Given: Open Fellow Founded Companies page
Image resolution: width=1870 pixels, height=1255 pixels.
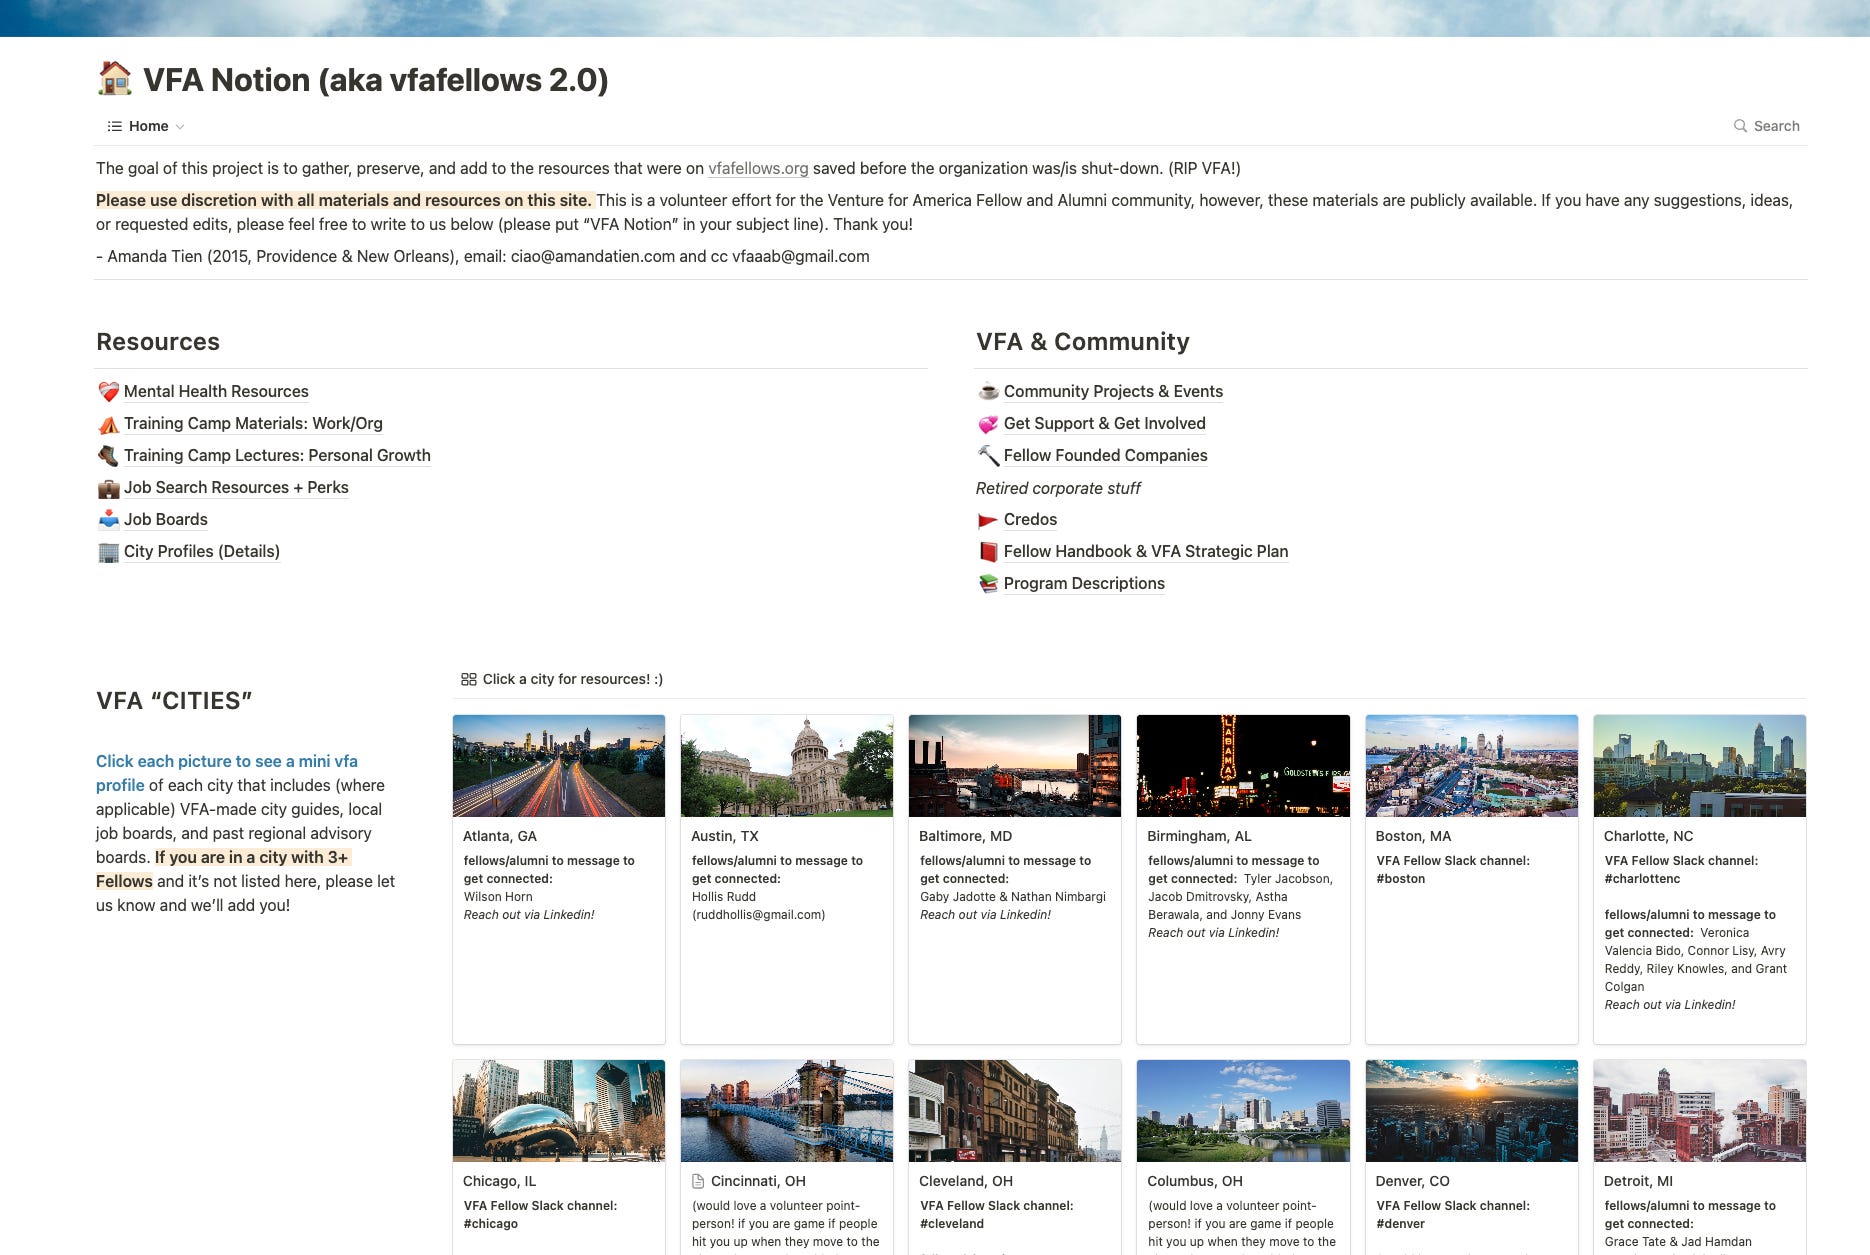Looking at the screenshot, I should coord(1106,455).
